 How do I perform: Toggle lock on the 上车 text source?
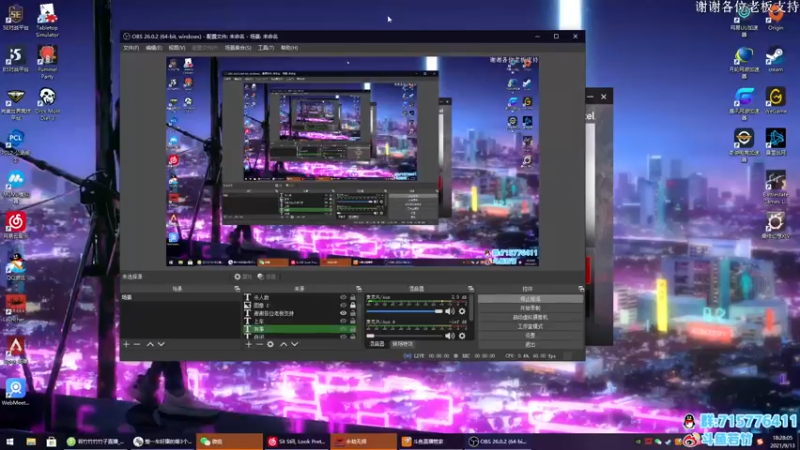[x=353, y=321]
